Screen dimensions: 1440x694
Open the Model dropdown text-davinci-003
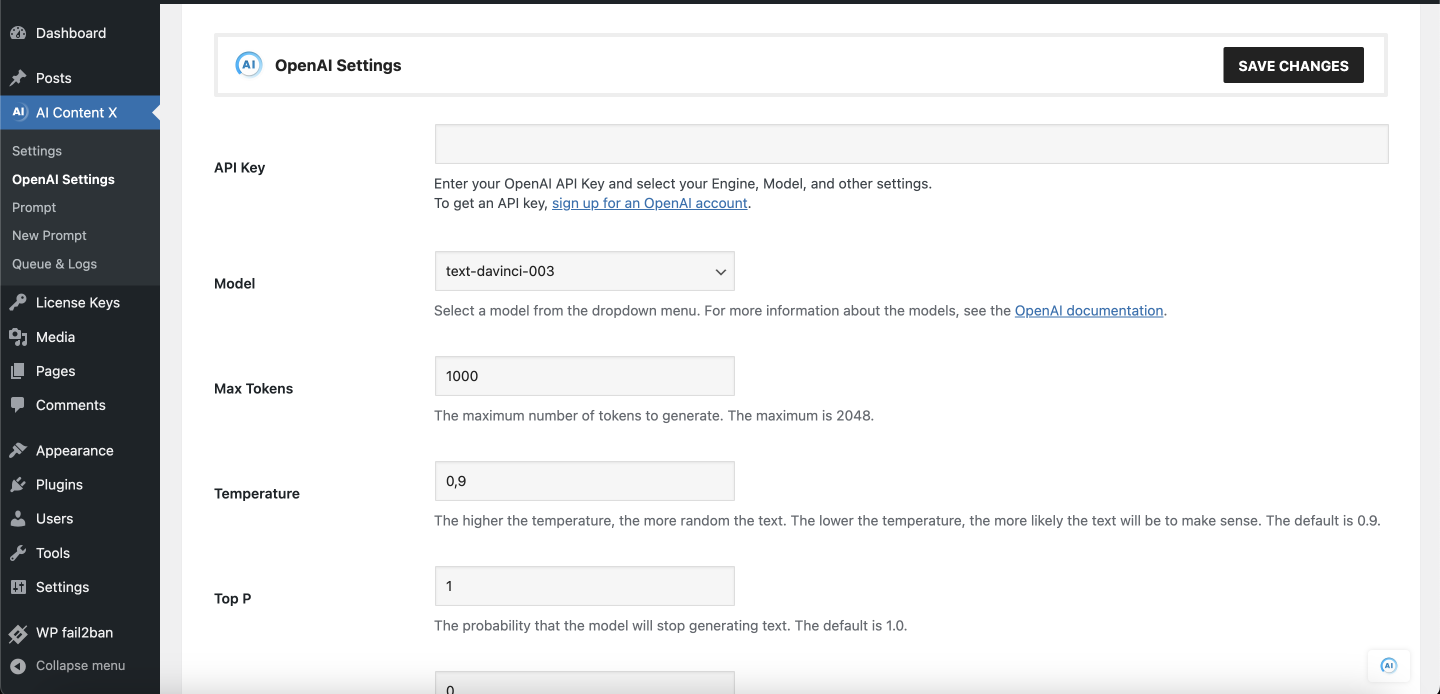click(x=585, y=271)
